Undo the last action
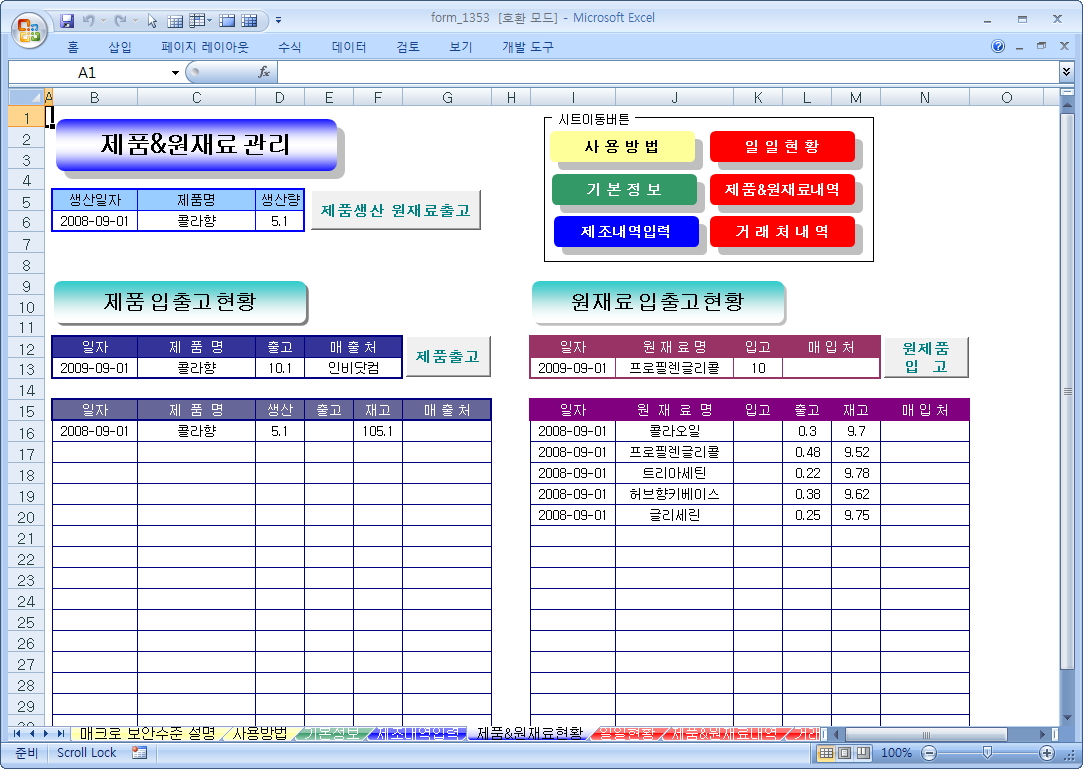The image size is (1083, 769). [89, 20]
